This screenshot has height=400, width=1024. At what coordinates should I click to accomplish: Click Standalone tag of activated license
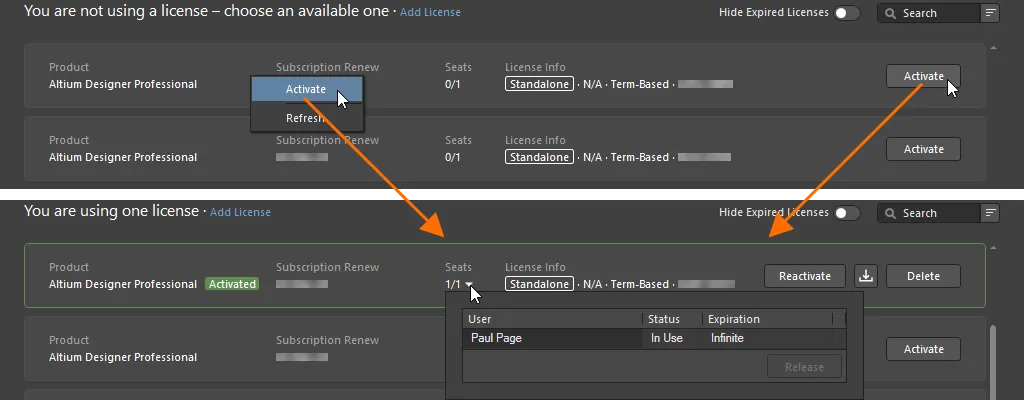[539, 284]
